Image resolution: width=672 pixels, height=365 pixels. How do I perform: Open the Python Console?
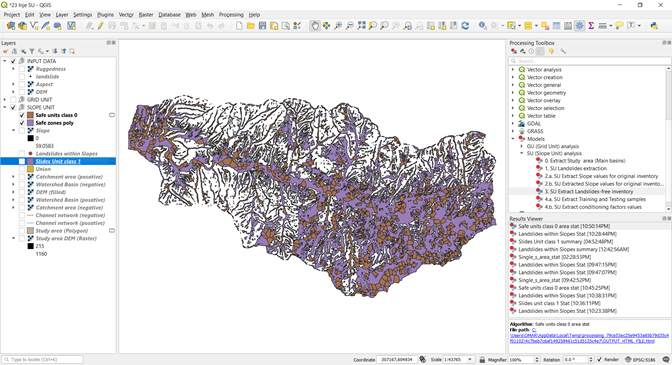[x=654, y=26]
